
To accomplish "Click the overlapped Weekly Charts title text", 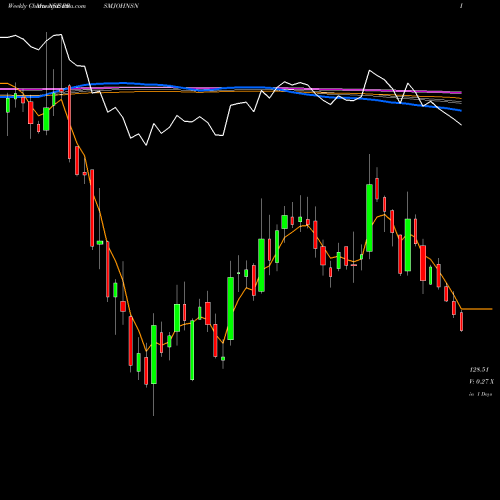I will click(47, 6).
